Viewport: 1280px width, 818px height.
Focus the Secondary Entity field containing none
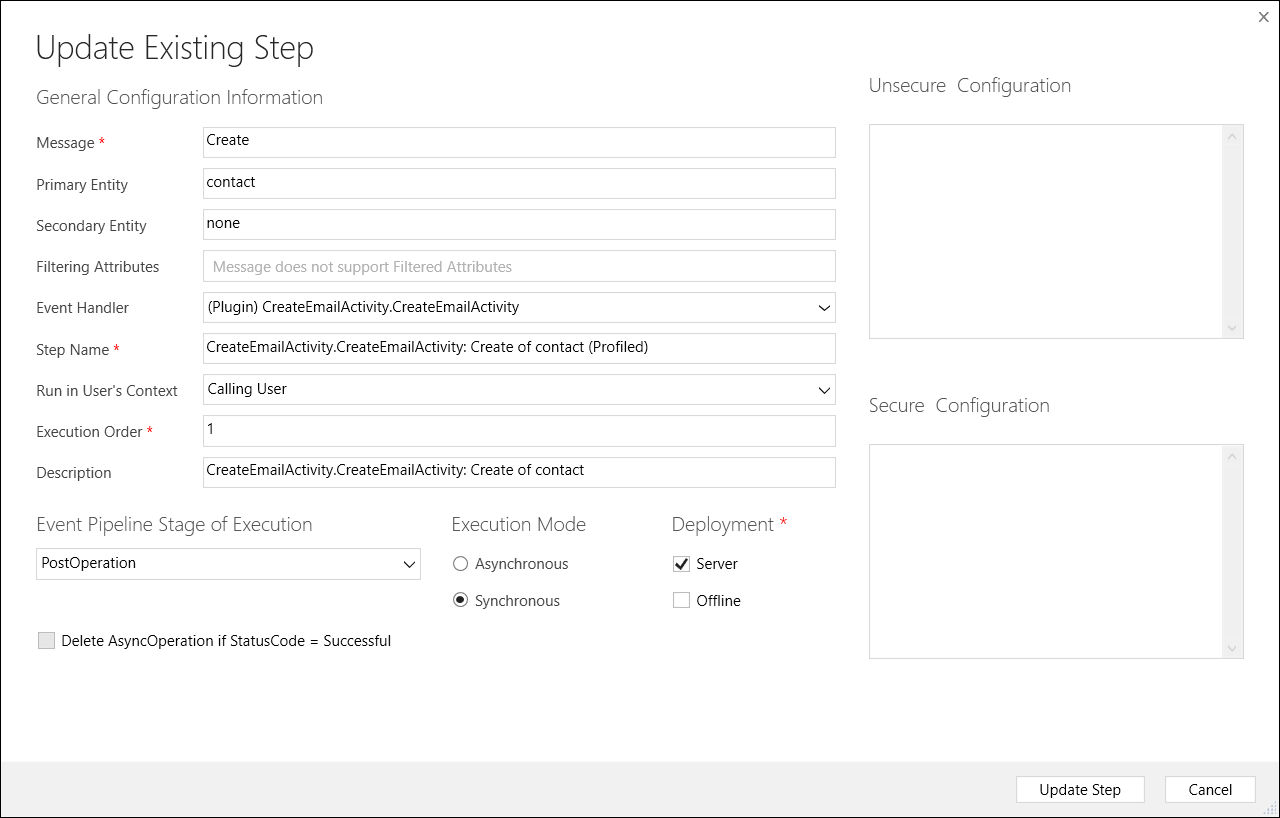coord(519,225)
